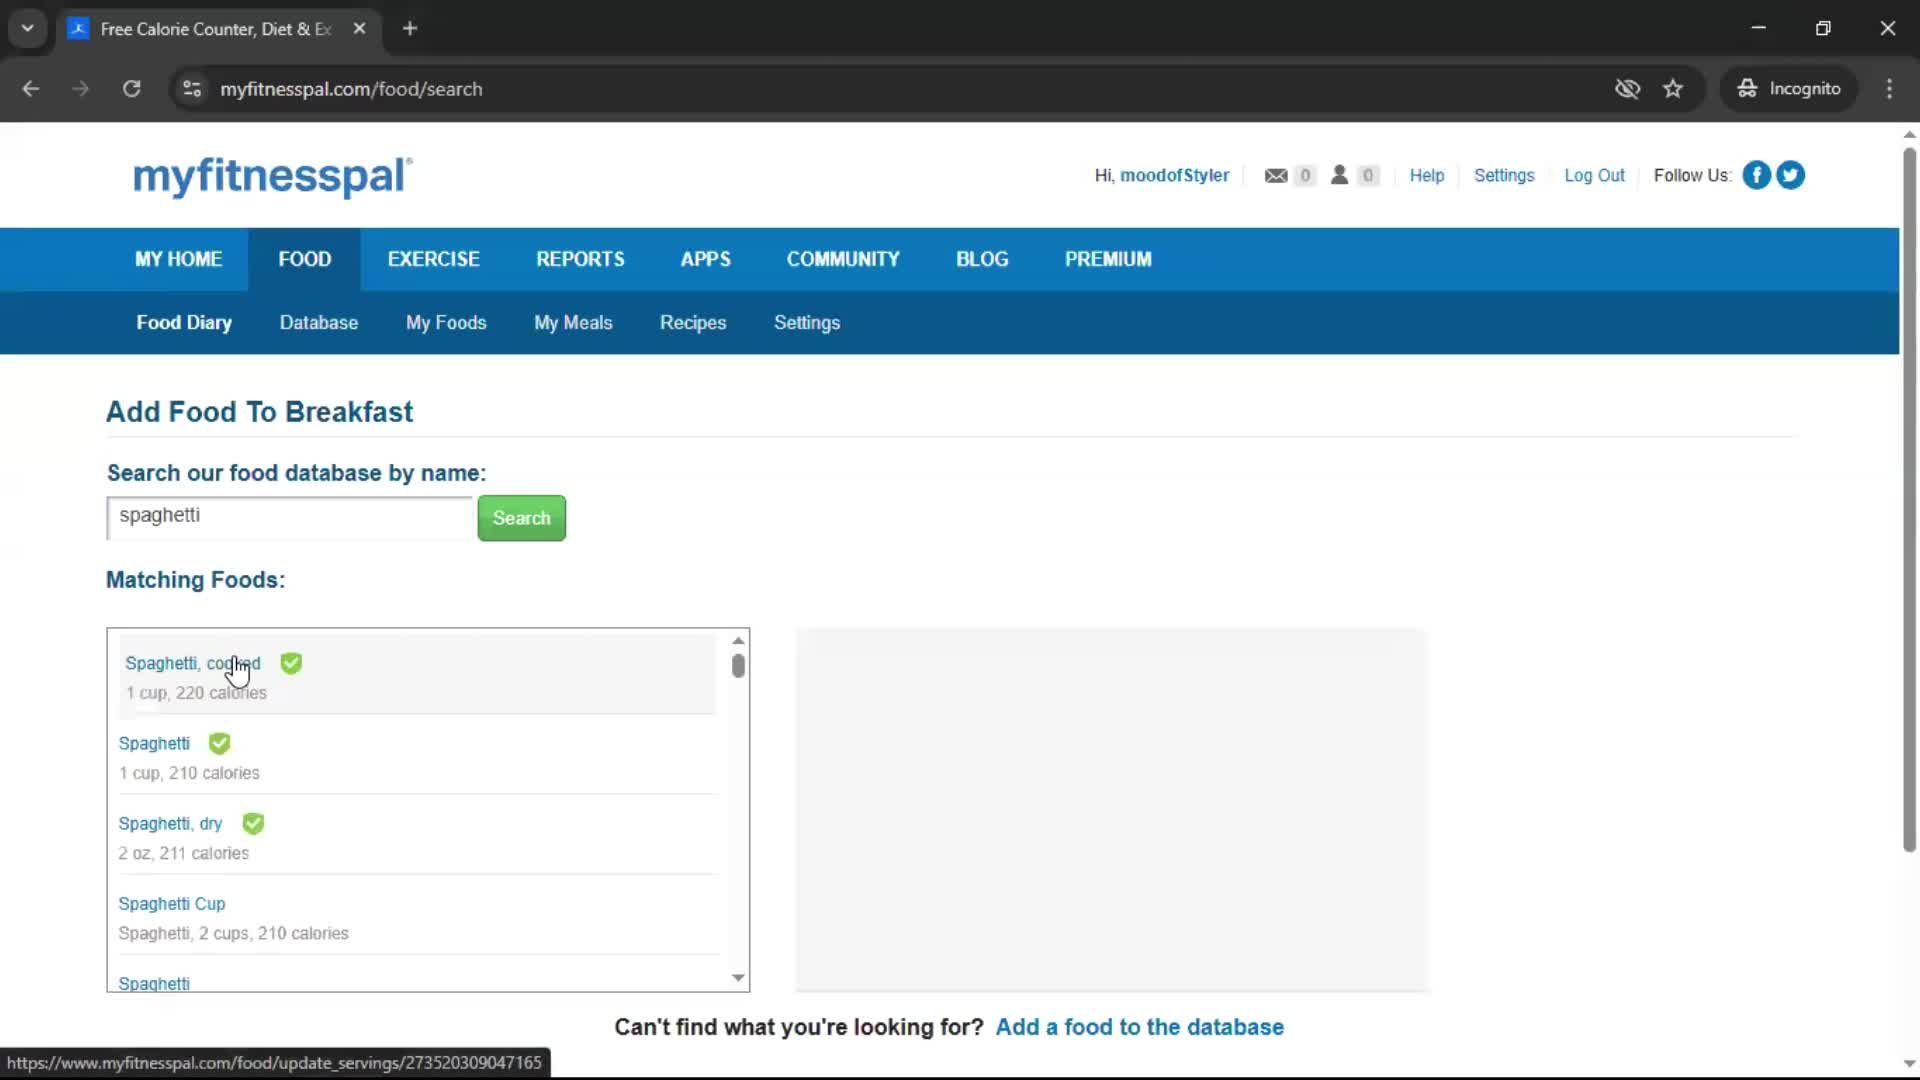
Task: Open the FOOD tab
Action: point(305,259)
